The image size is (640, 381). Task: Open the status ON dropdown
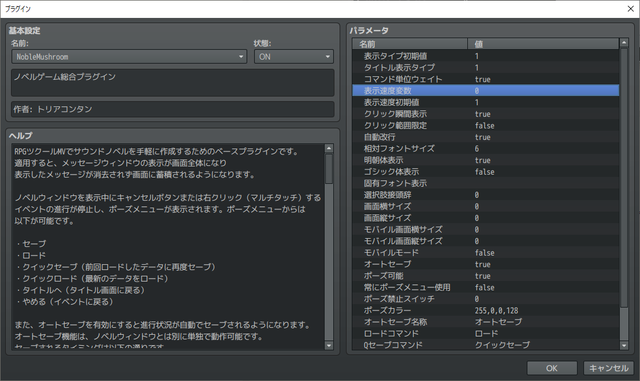click(x=294, y=56)
